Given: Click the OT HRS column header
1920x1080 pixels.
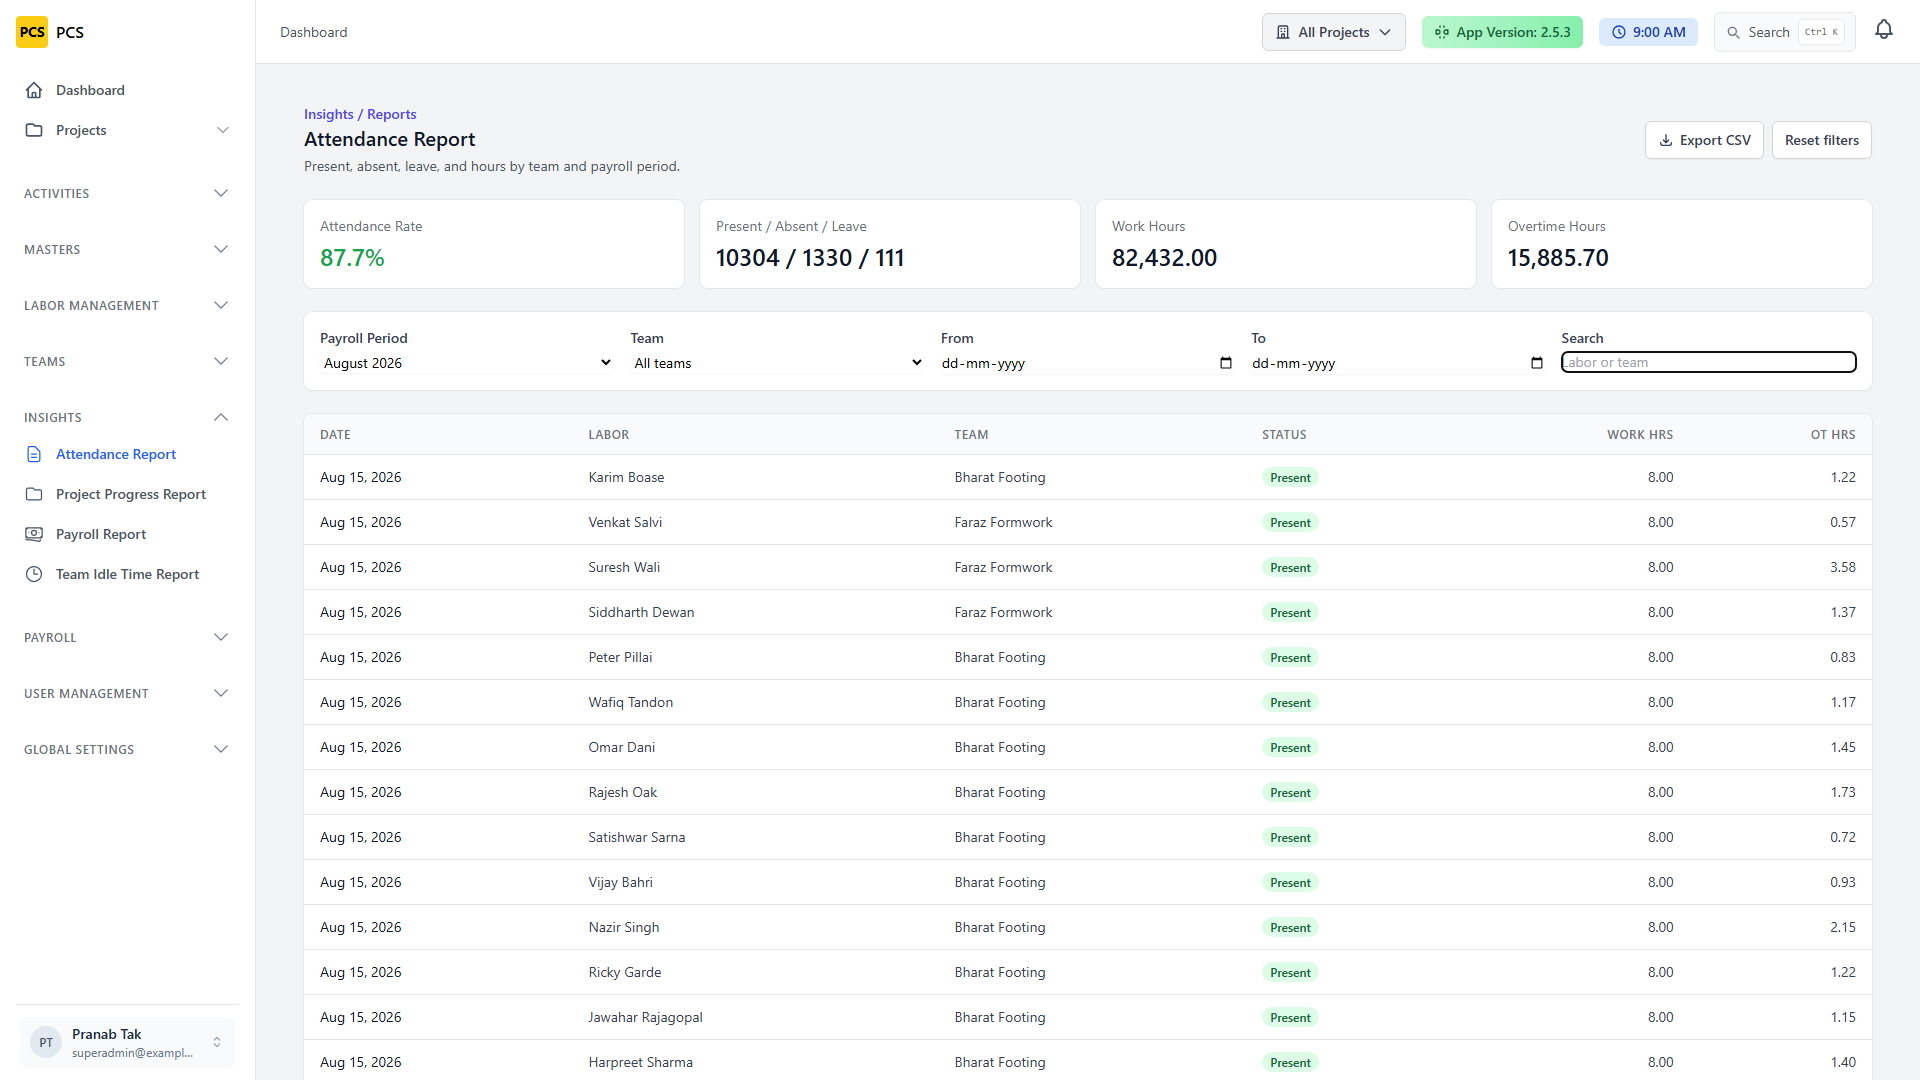Looking at the screenshot, I should (1833, 435).
